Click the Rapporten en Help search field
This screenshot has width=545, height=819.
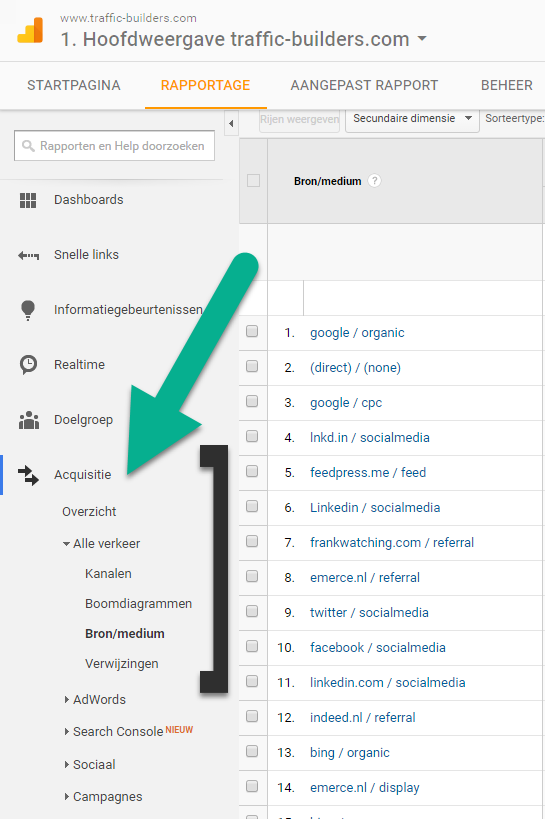click(114, 146)
